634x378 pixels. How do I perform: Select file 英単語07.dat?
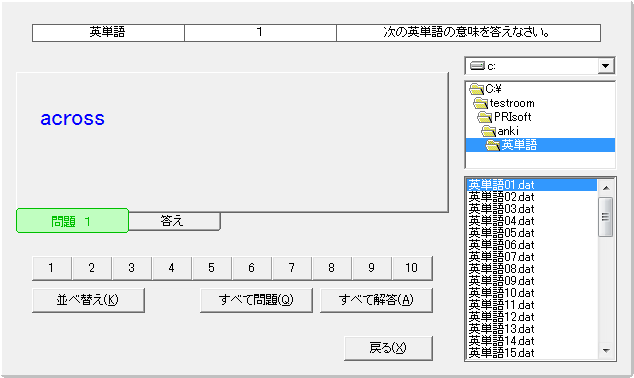(x=531, y=257)
